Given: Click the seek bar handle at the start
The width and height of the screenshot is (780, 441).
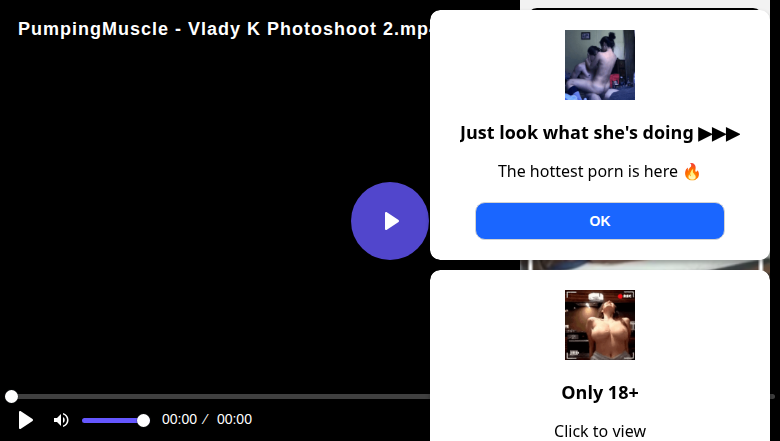Looking at the screenshot, I should (x=11, y=396).
